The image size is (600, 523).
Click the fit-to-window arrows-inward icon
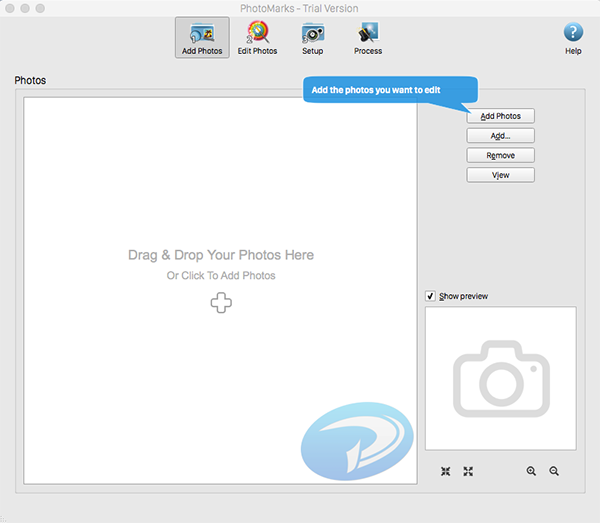point(445,471)
